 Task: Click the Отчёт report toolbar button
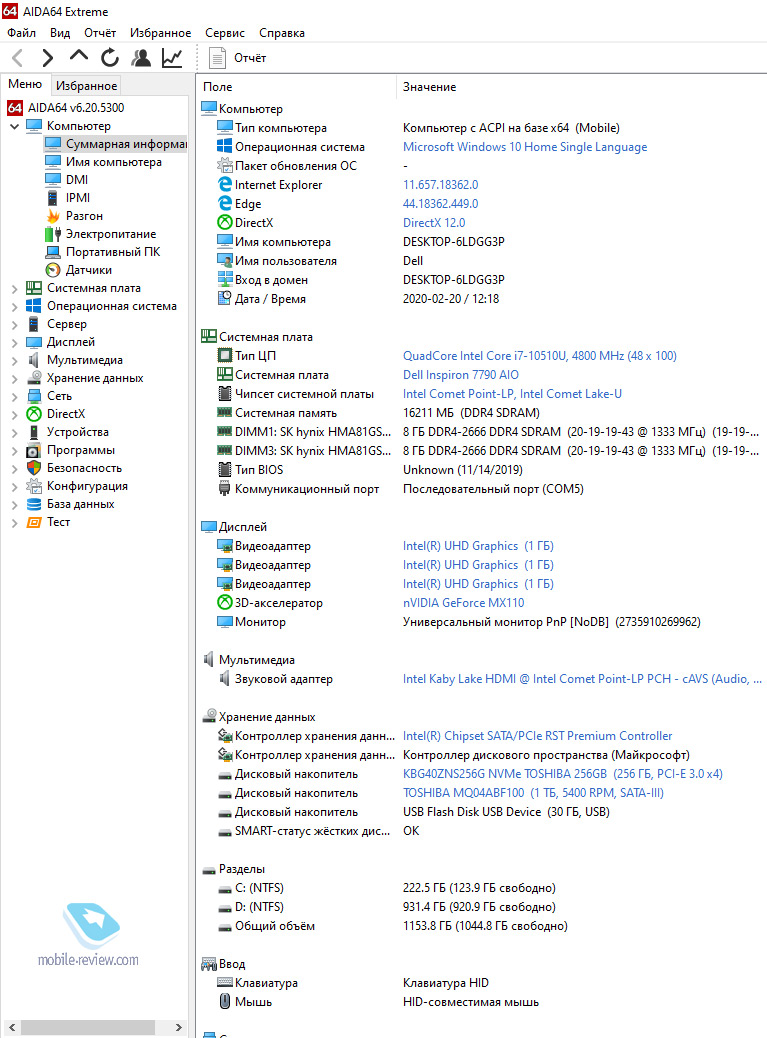click(238, 58)
